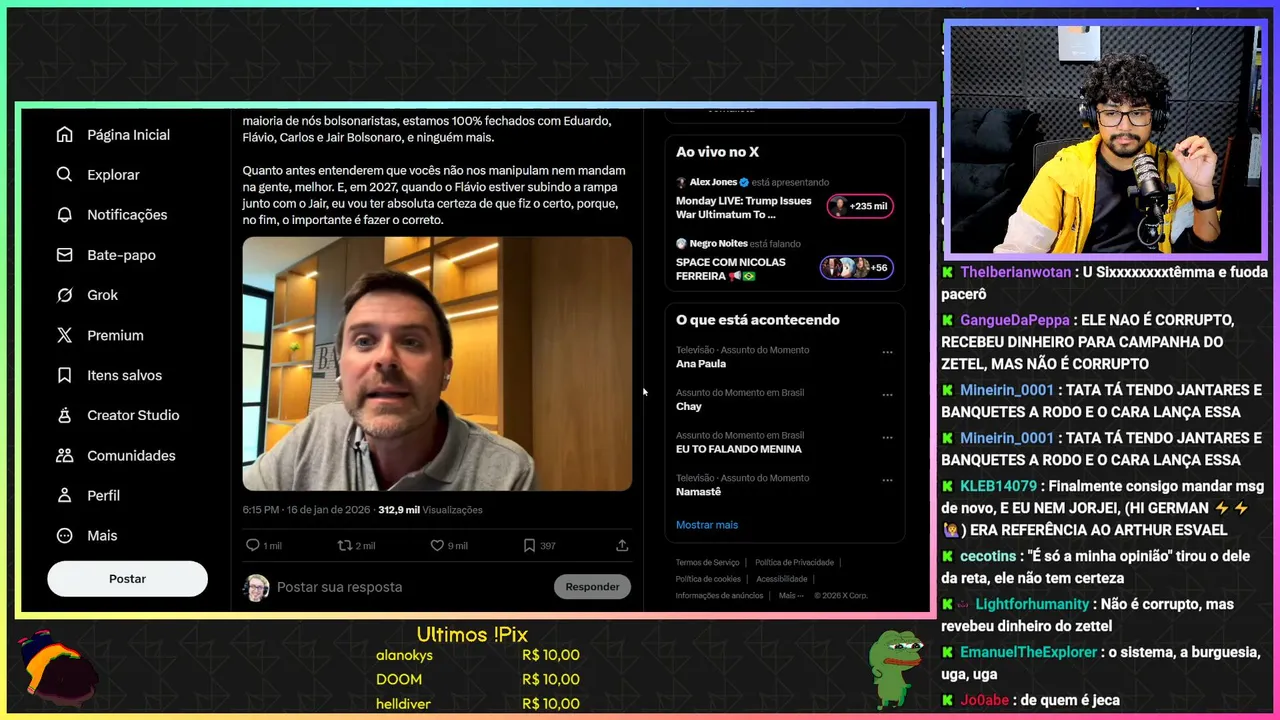Click the Responder button
Image resolution: width=1280 pixels, height=720 pixels.
coord(592,587)
